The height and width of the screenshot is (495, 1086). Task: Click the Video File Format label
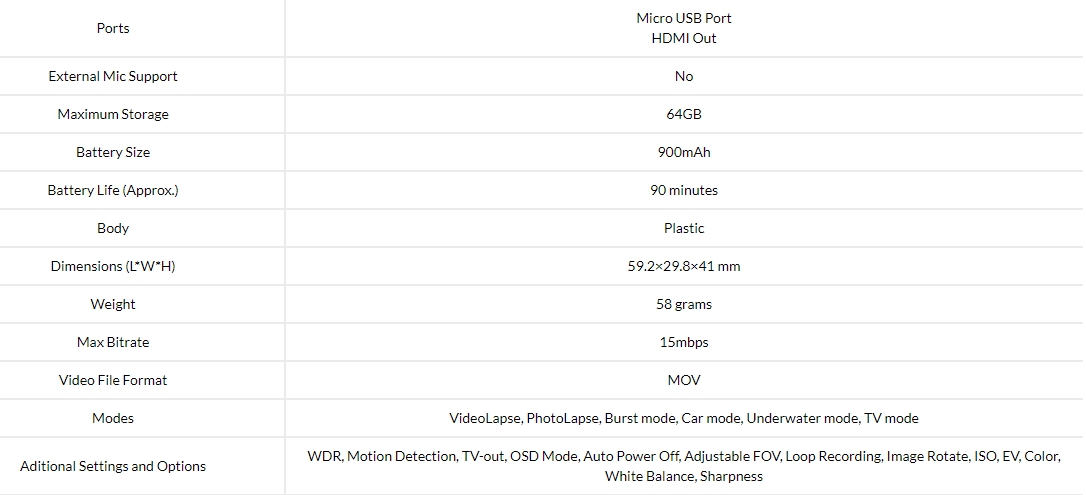pyautogui.click(x=113, y=380)
